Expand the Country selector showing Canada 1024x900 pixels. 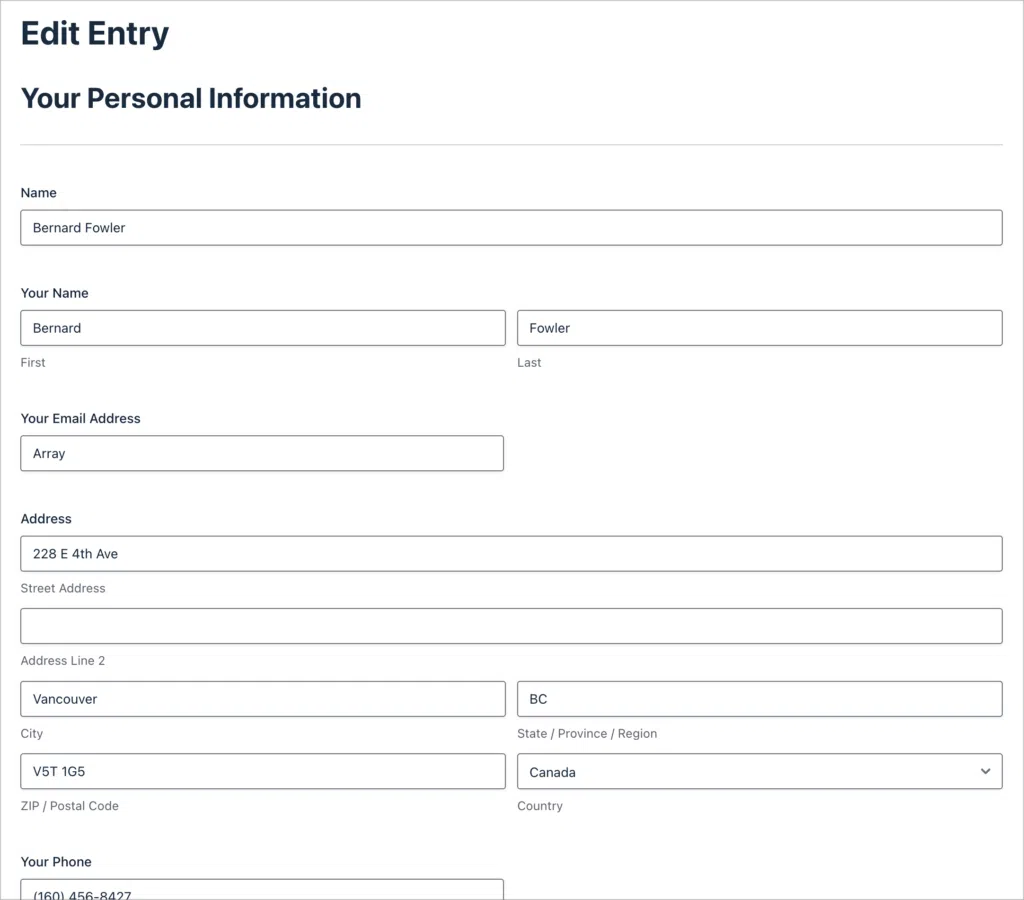760,771
